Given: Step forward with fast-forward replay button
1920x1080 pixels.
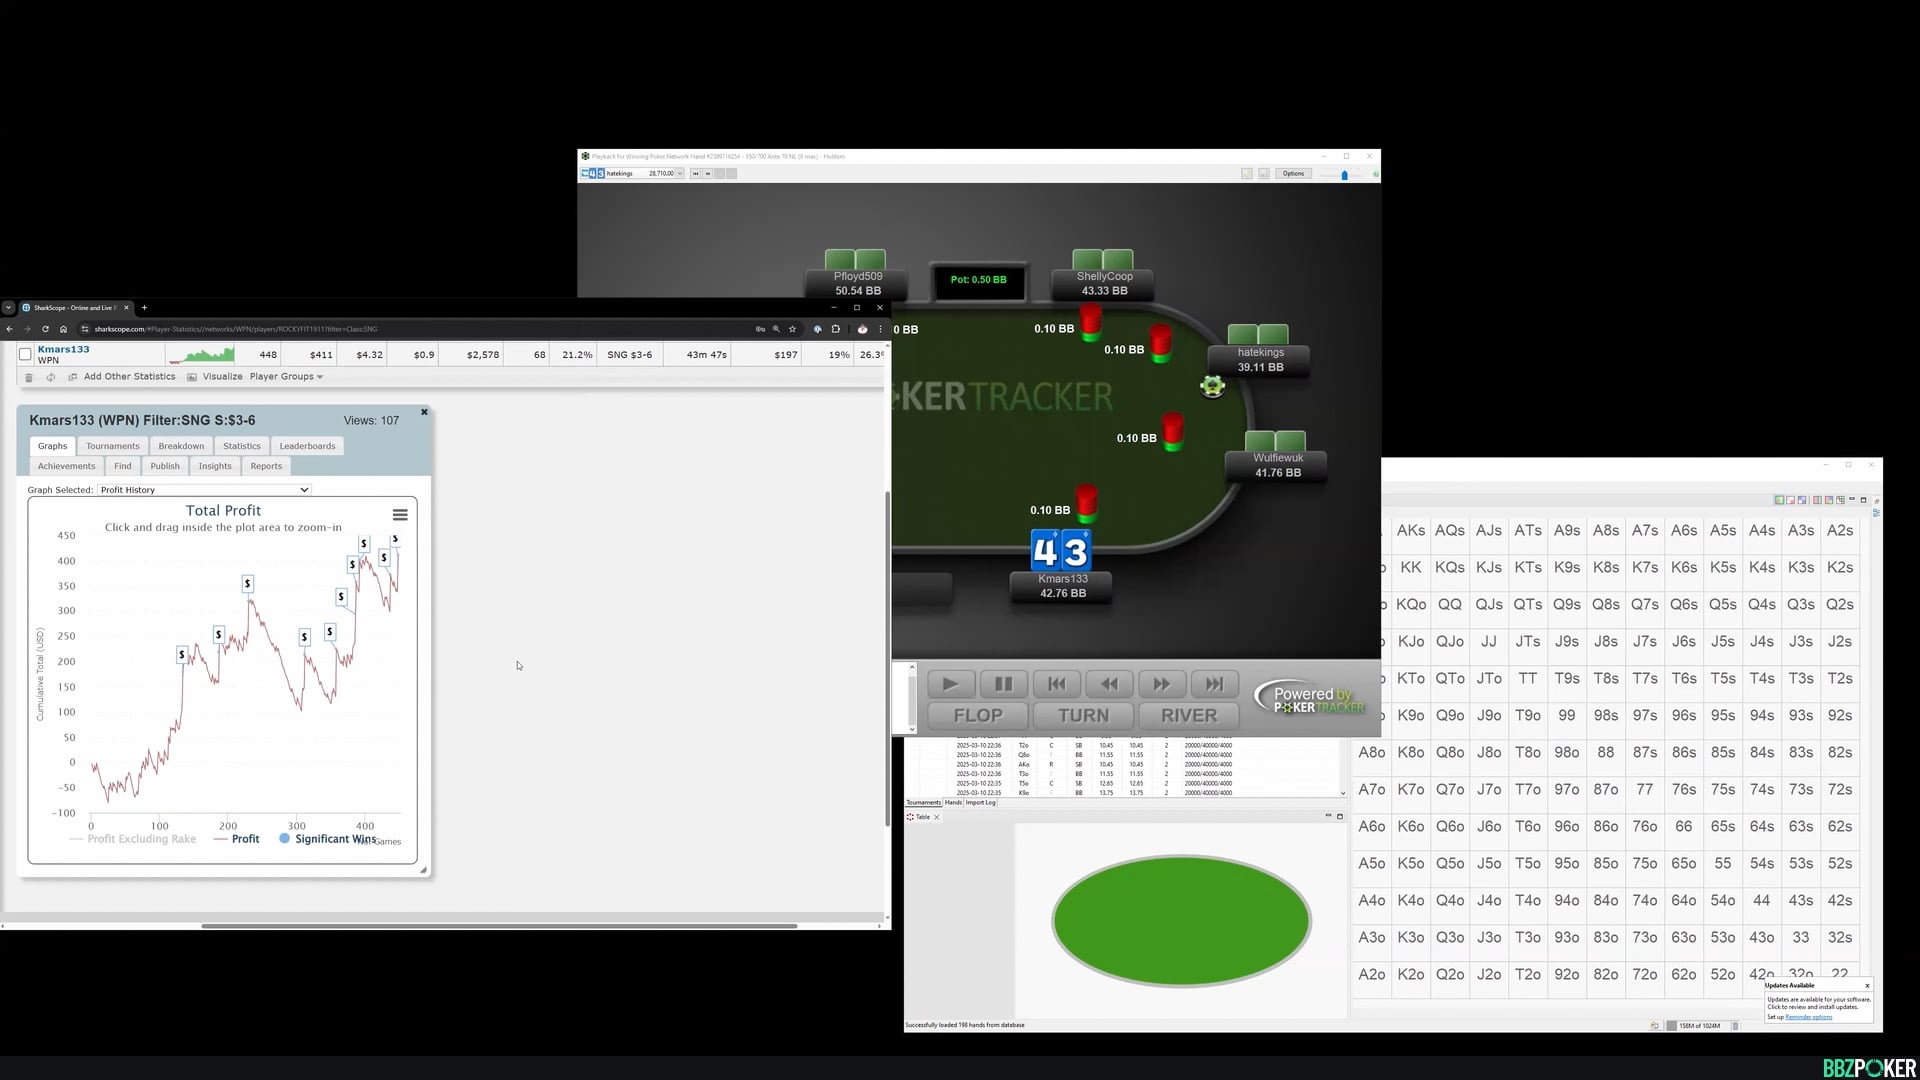Looking at the screenshot, I should (1161, 684).
